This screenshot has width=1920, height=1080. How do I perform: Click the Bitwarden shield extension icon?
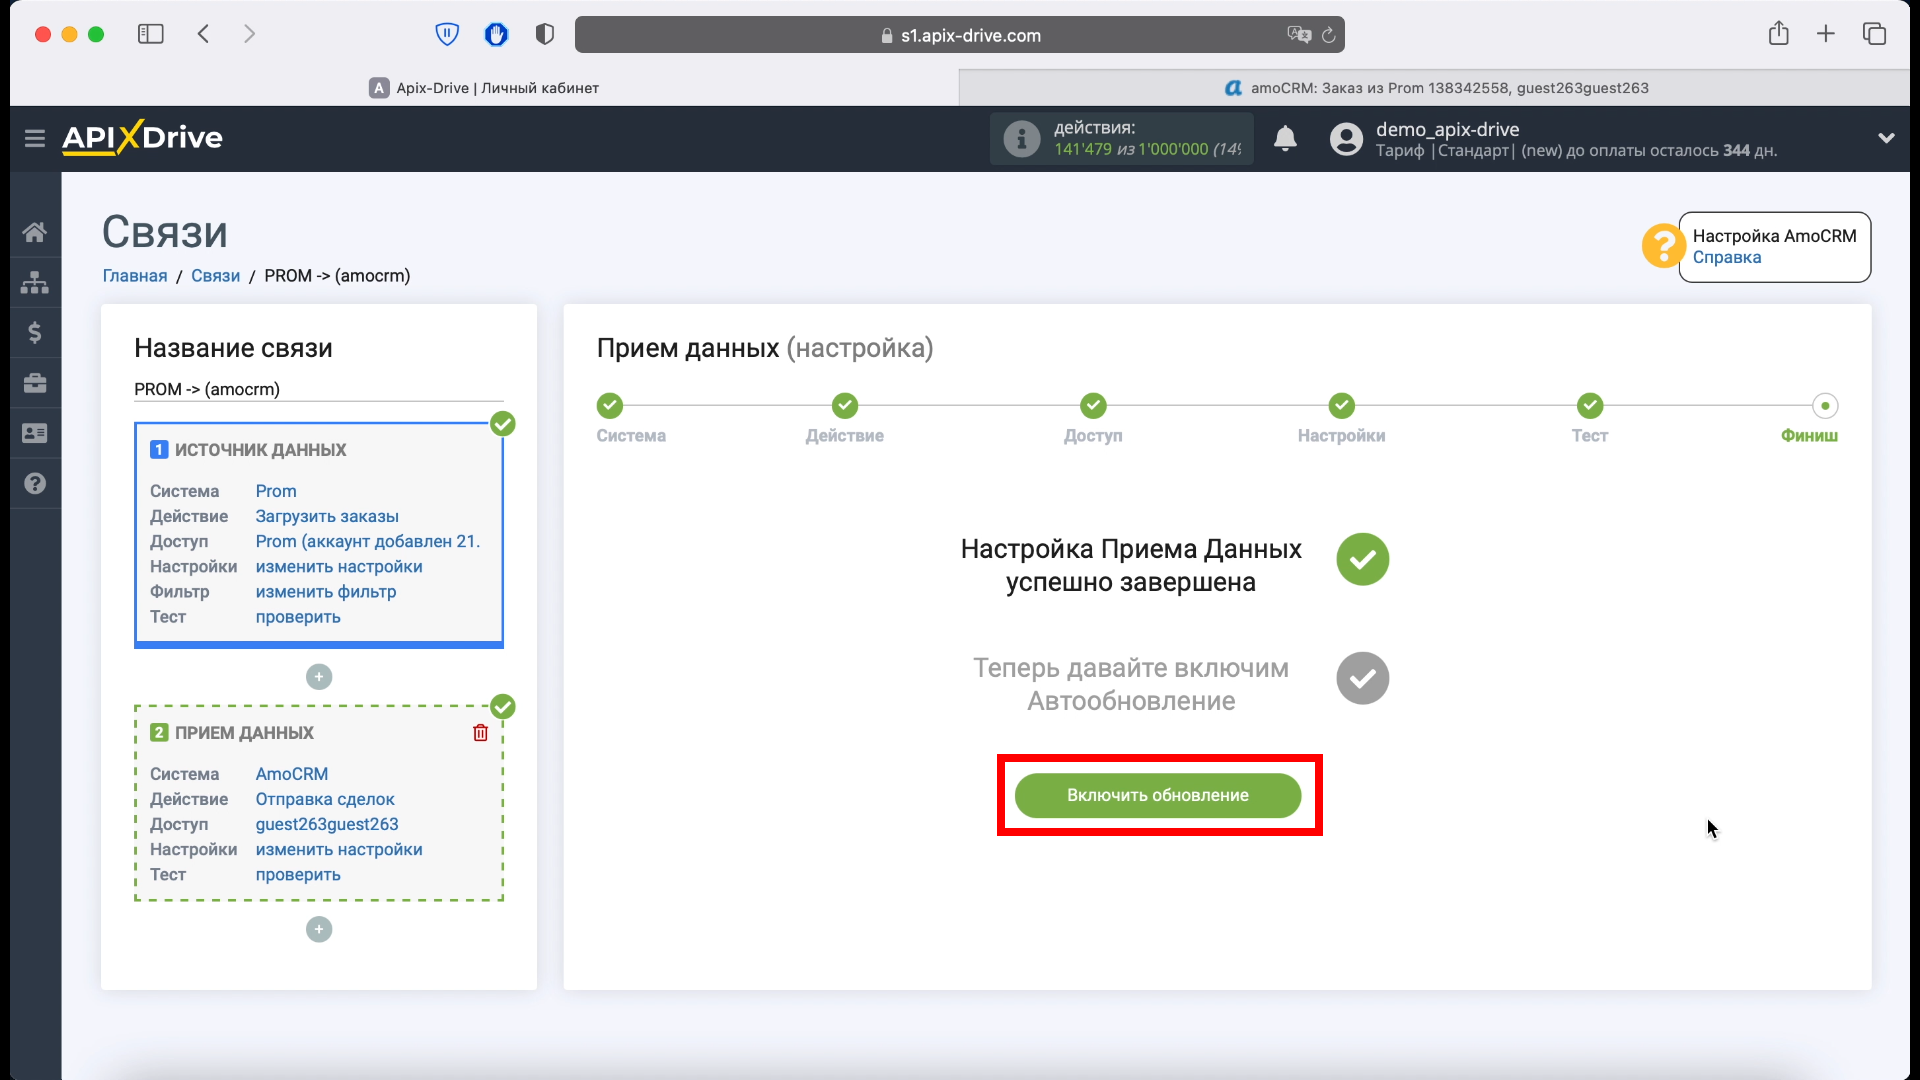click(x=447, y=34)
